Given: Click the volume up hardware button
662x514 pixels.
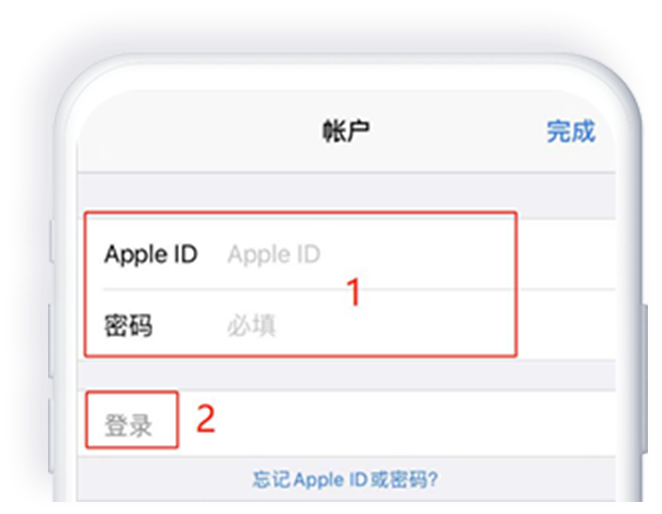Looking at the screenshot, I should click(51, 340).
